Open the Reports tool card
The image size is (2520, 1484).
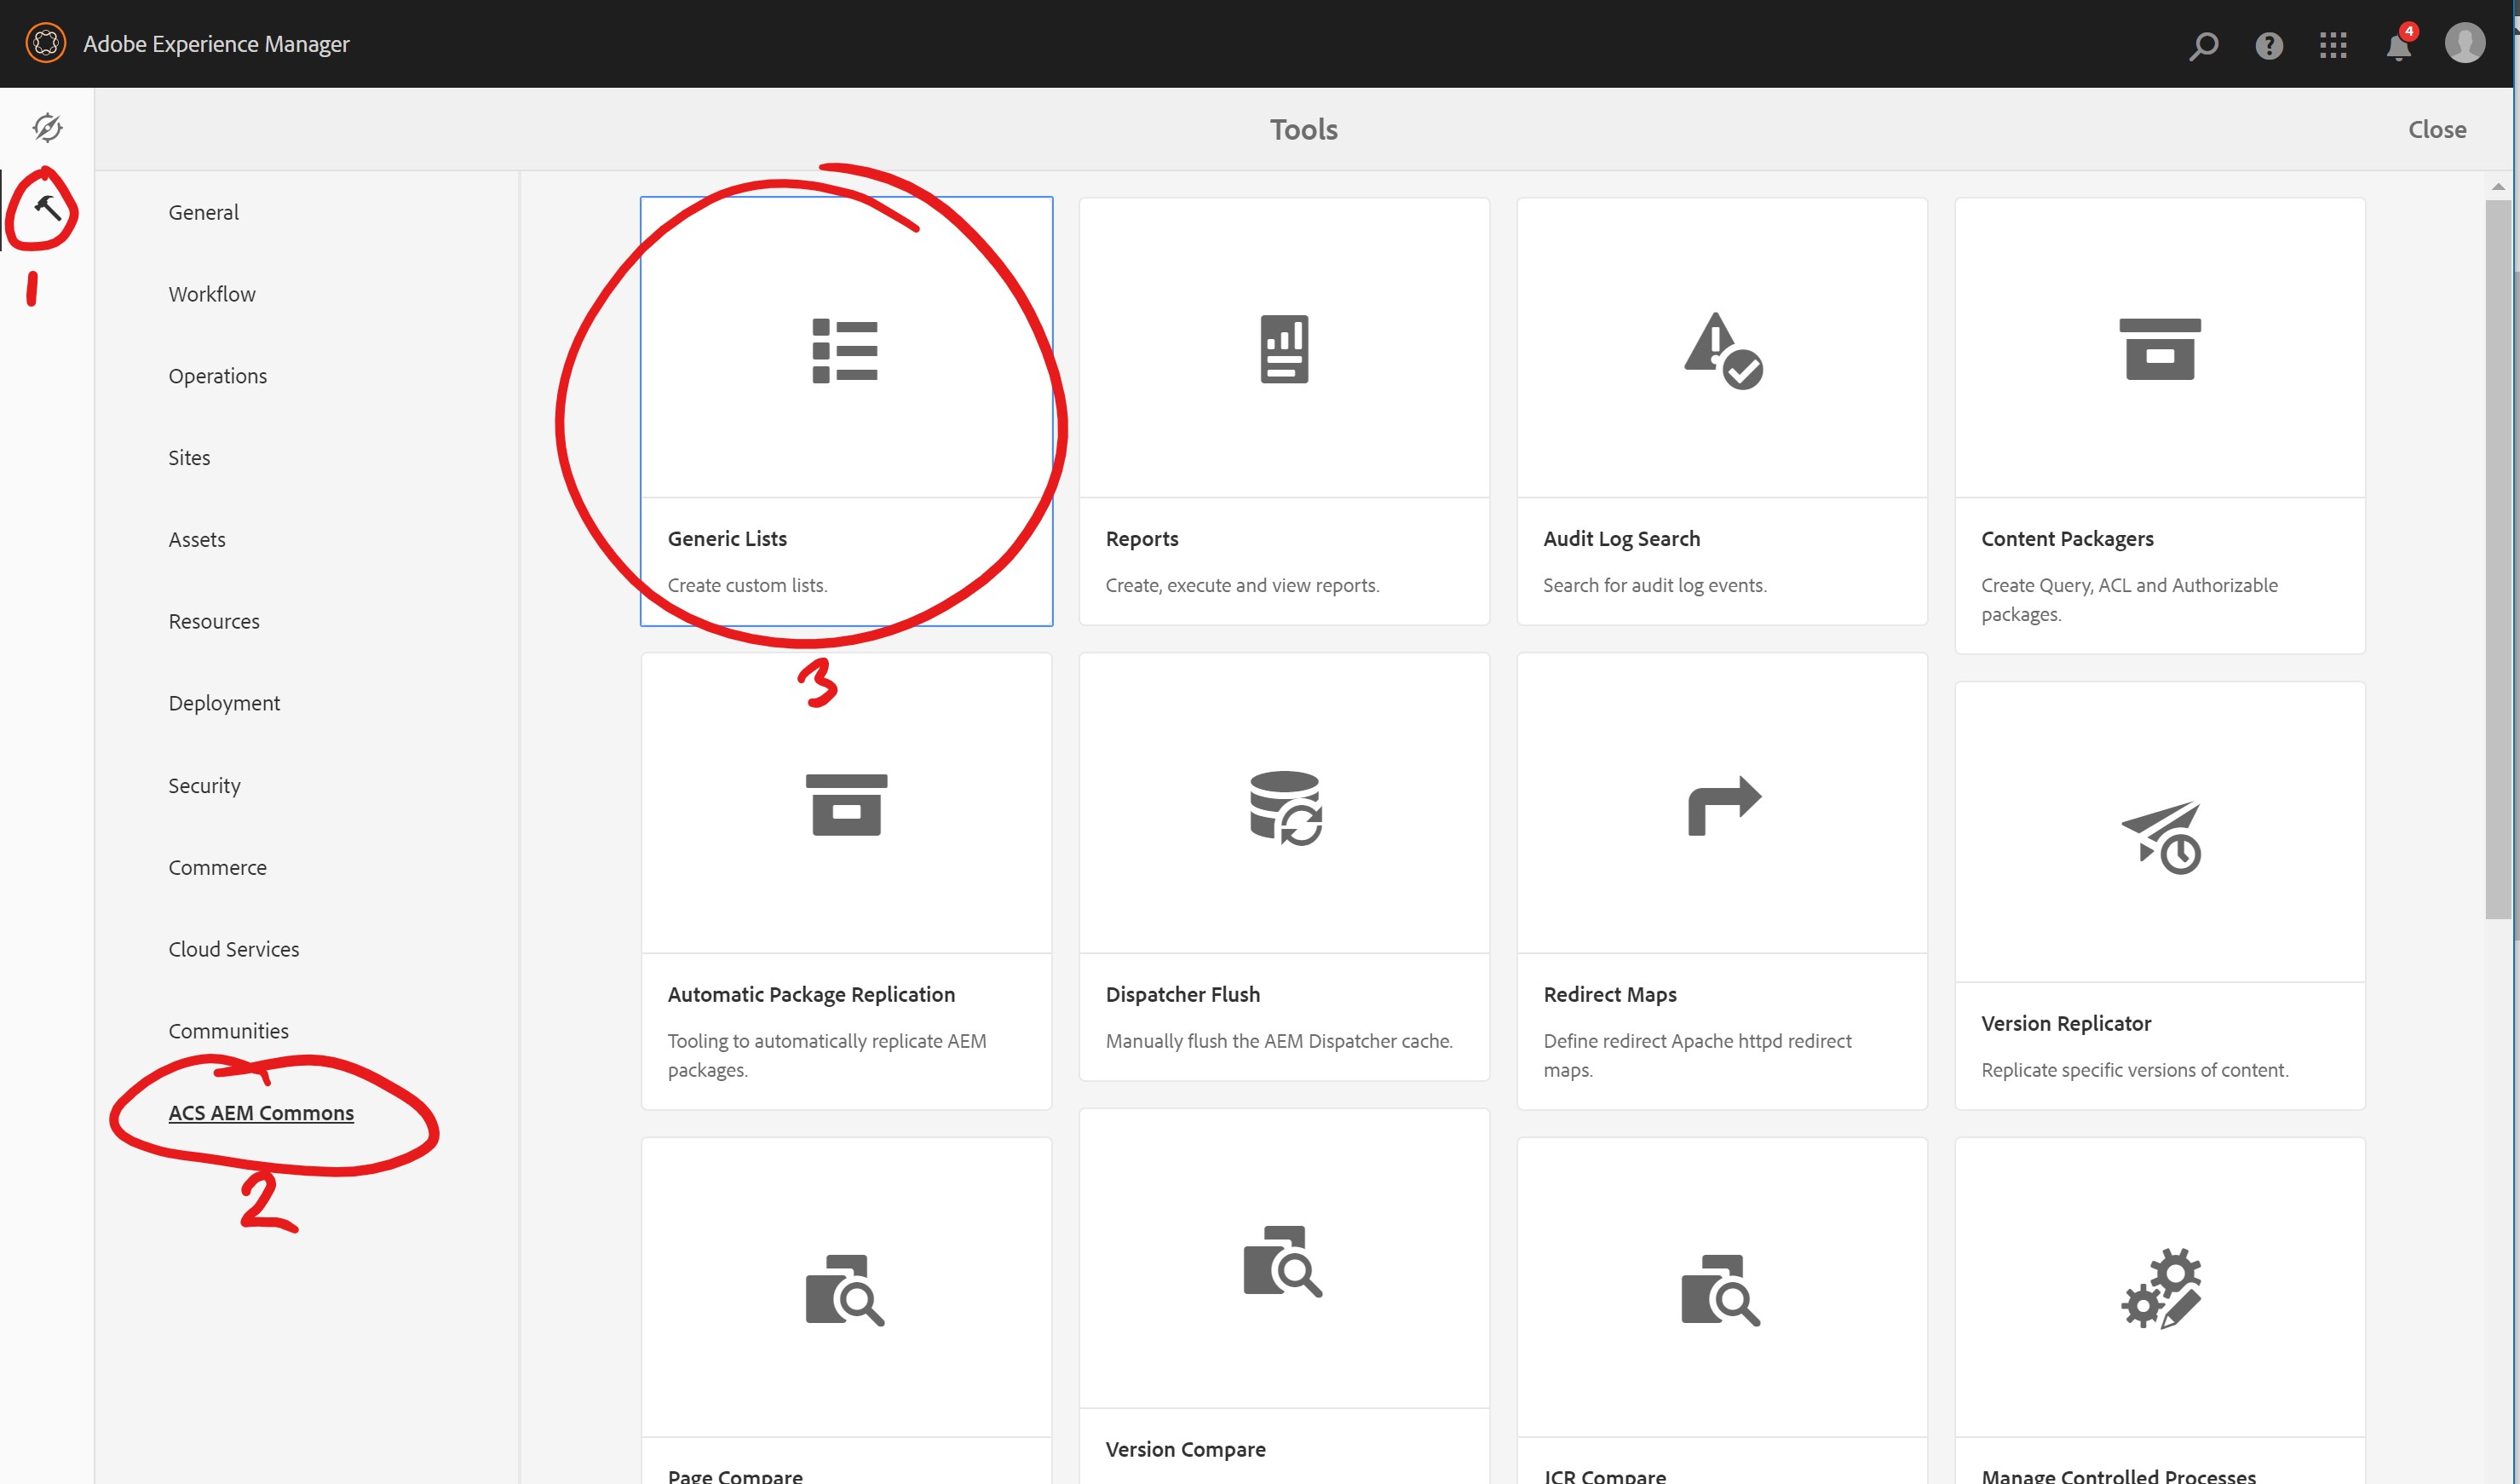(x=1284, y=410)
